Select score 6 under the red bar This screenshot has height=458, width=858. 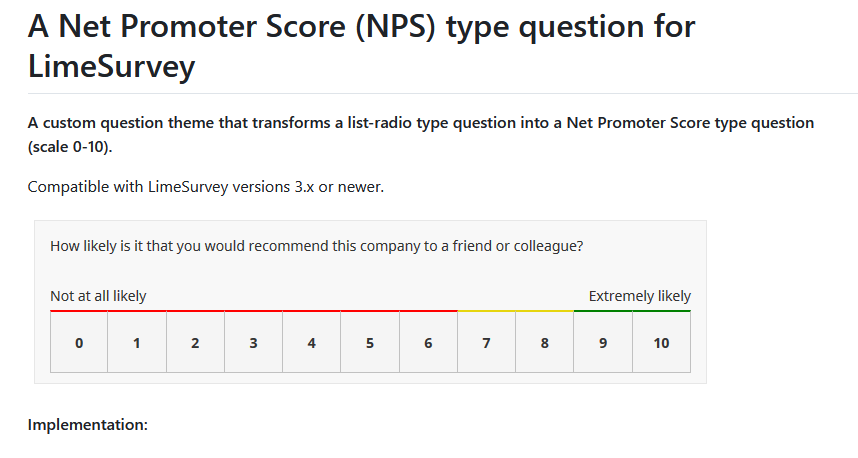coord(428,343)
